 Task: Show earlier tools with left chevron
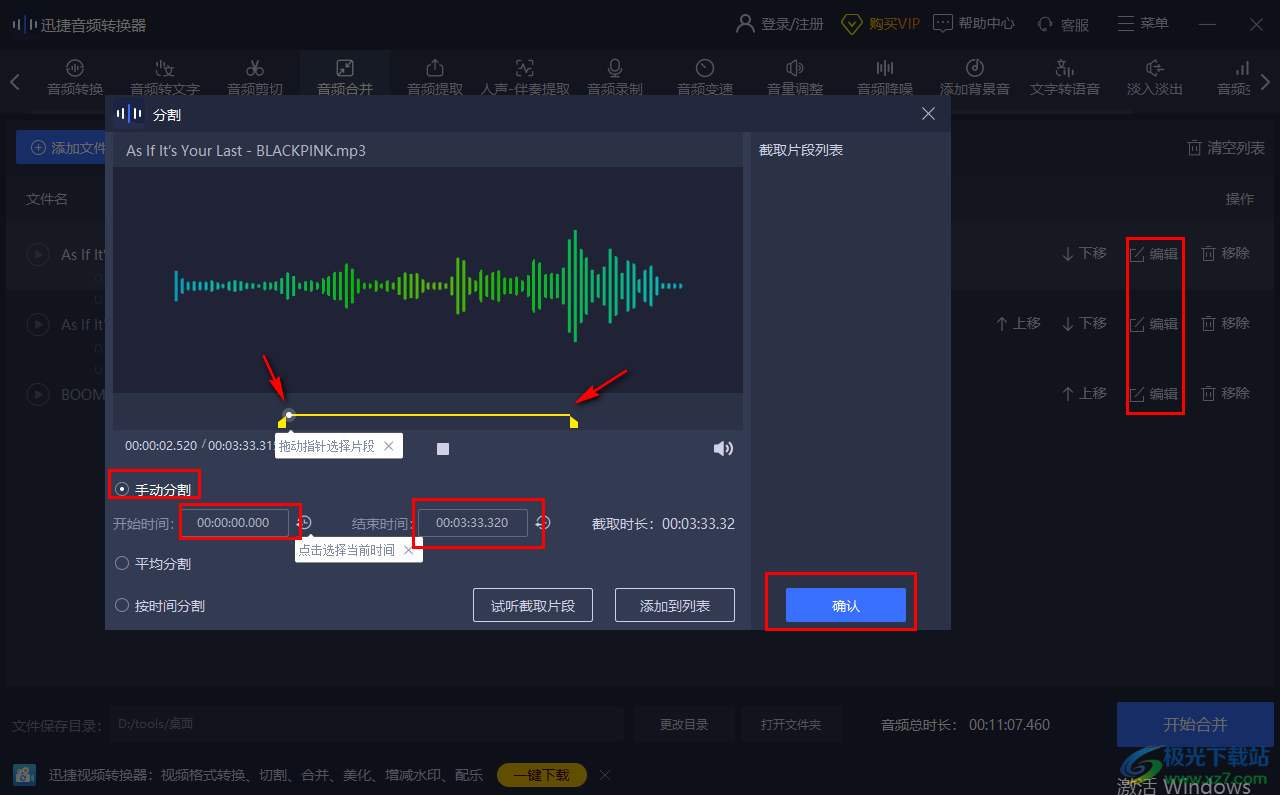(x=15, y=81)
